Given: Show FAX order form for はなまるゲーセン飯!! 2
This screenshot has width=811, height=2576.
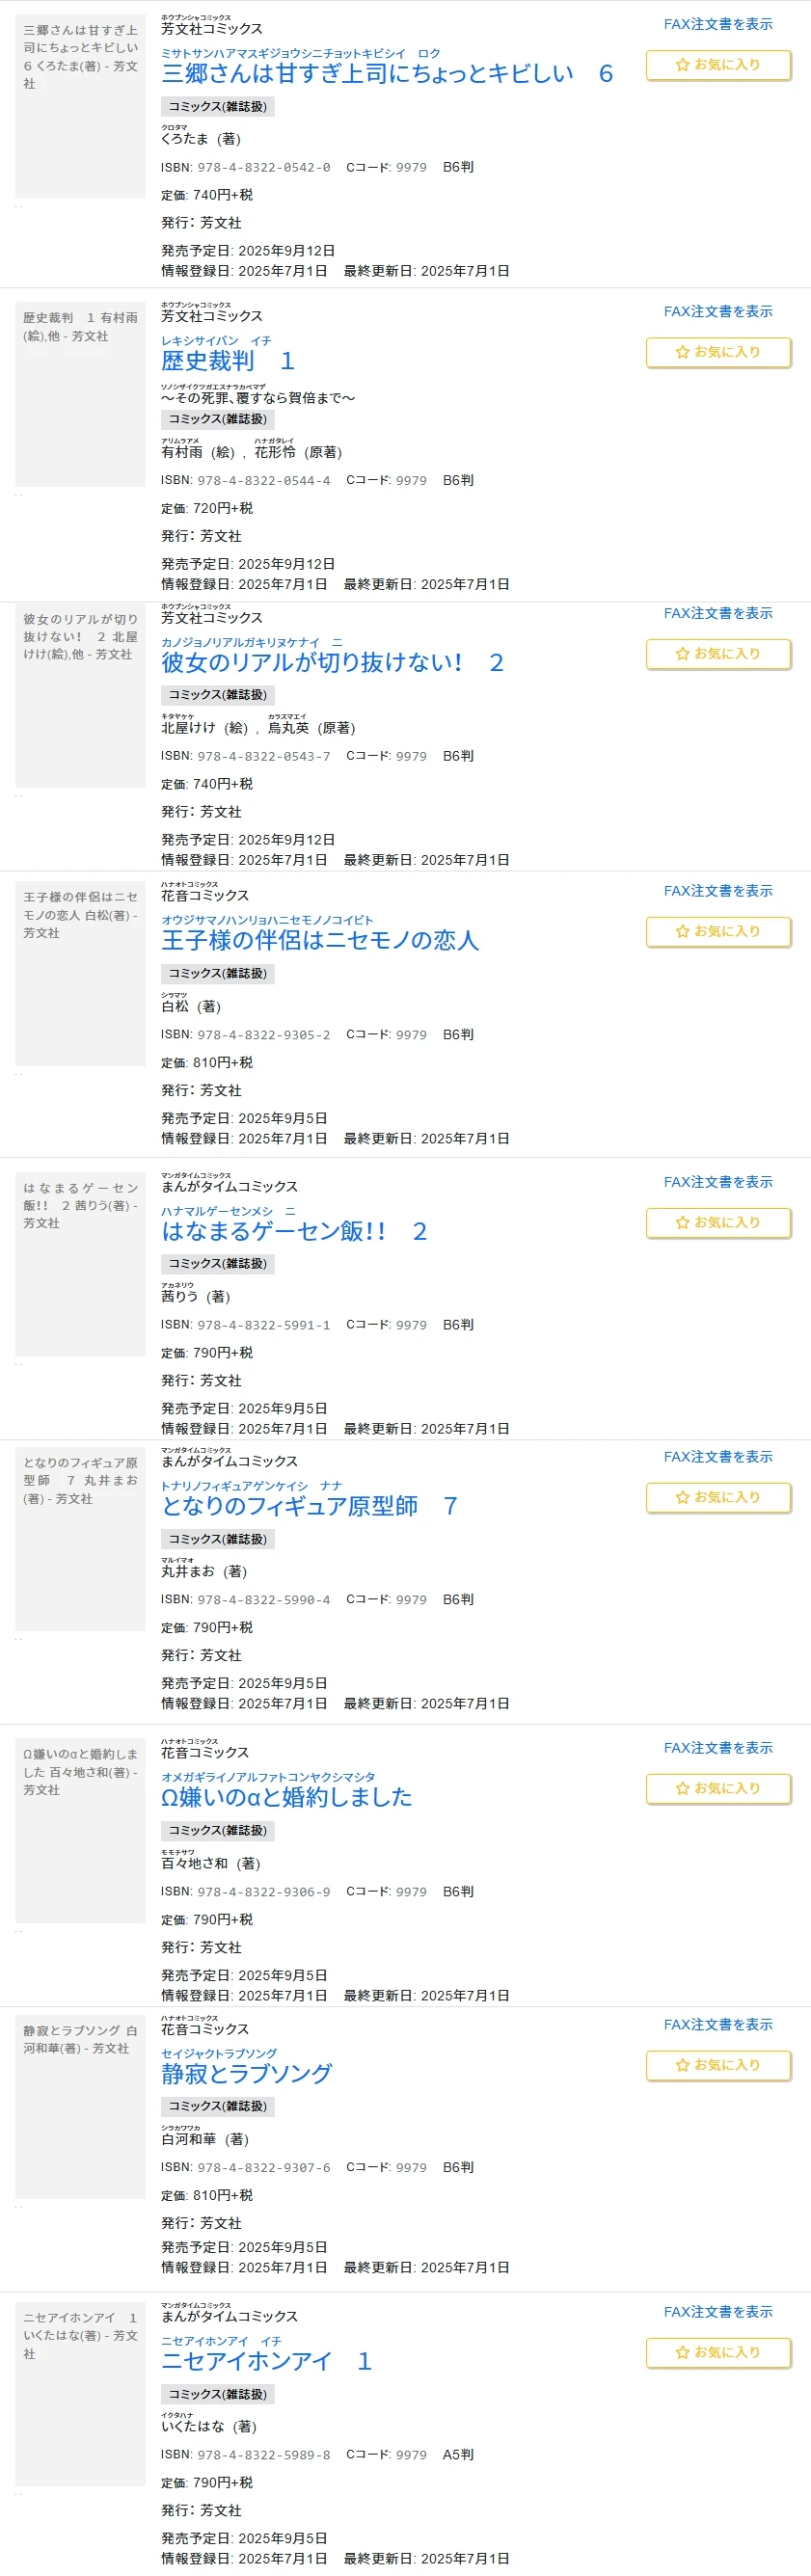Looking at the screenshot, I should coord(718,1182).
